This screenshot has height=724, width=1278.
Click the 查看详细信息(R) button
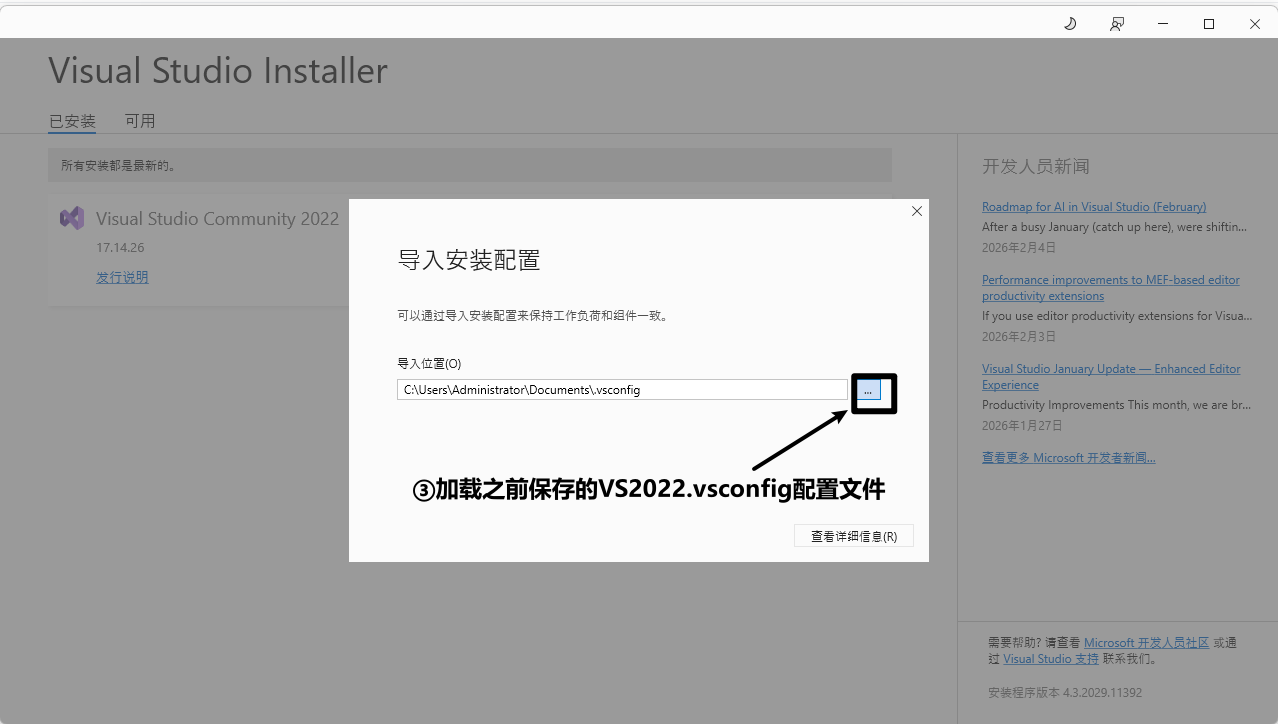pos(853,536)
